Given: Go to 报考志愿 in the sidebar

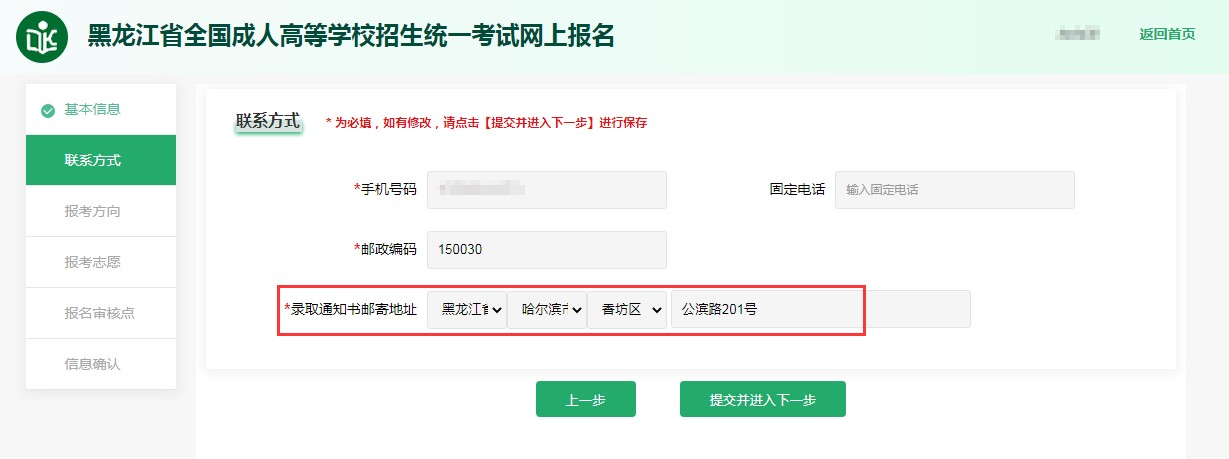Looking at the screenshot, I should (101, 263).
